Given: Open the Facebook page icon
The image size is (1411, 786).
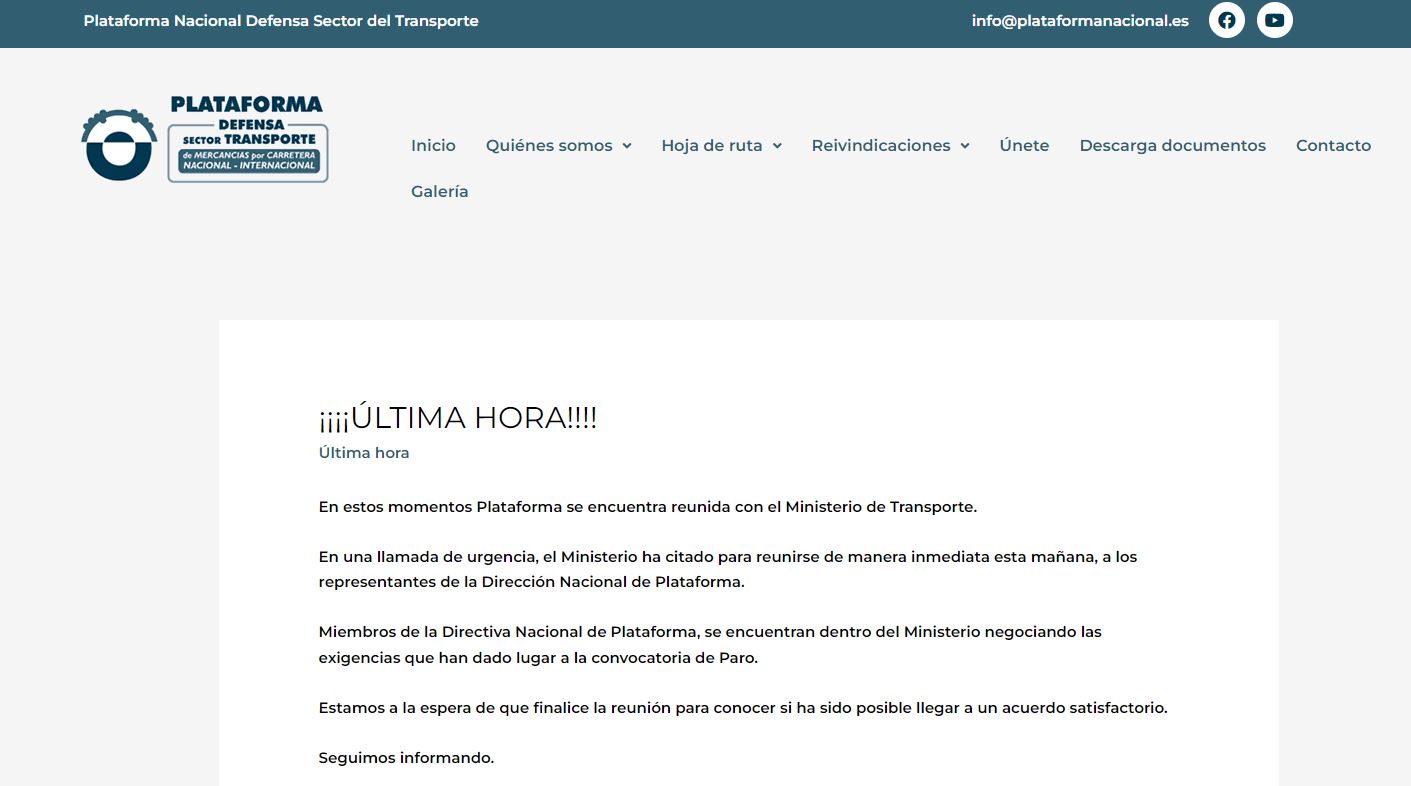Looking at the screenshot, I should coord(1226,20).
